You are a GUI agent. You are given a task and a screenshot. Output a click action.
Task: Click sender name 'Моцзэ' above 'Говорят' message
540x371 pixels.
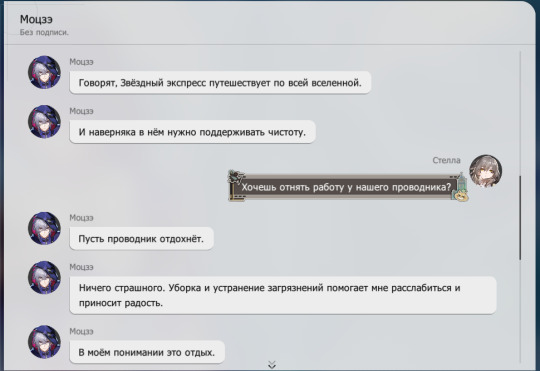(x=81, y=62)
